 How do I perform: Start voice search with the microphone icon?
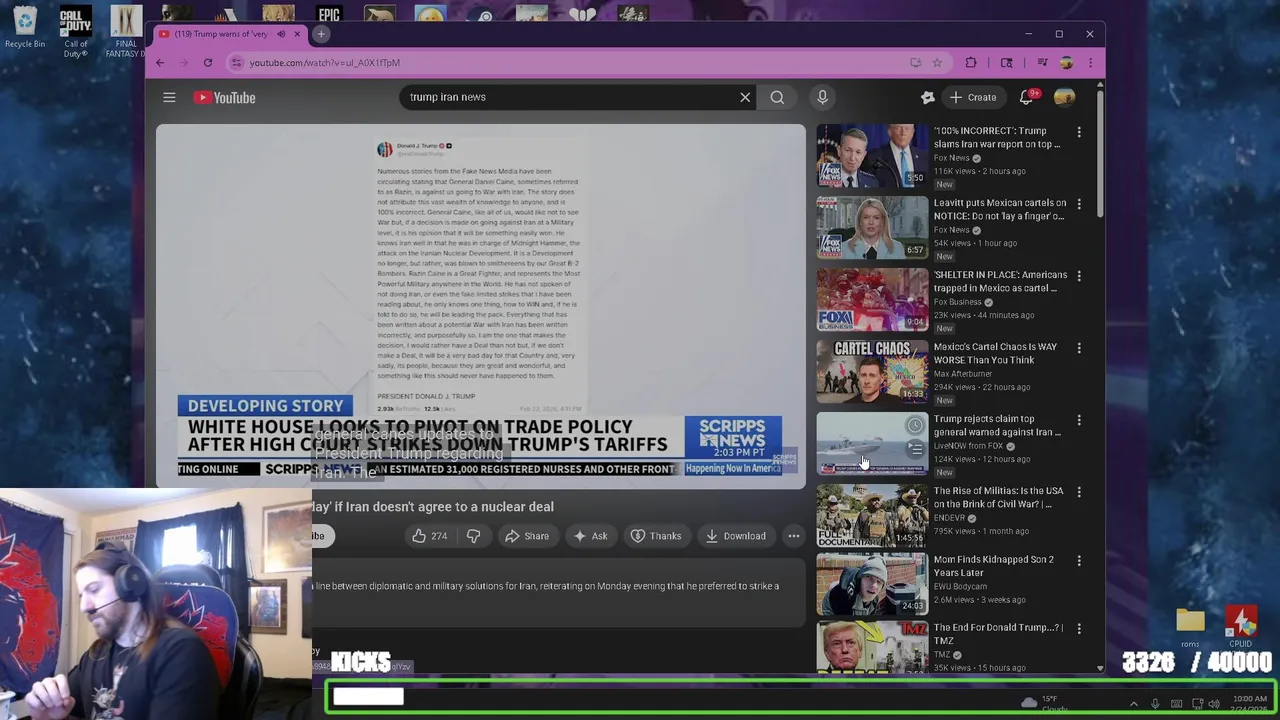tap(822, 97)
